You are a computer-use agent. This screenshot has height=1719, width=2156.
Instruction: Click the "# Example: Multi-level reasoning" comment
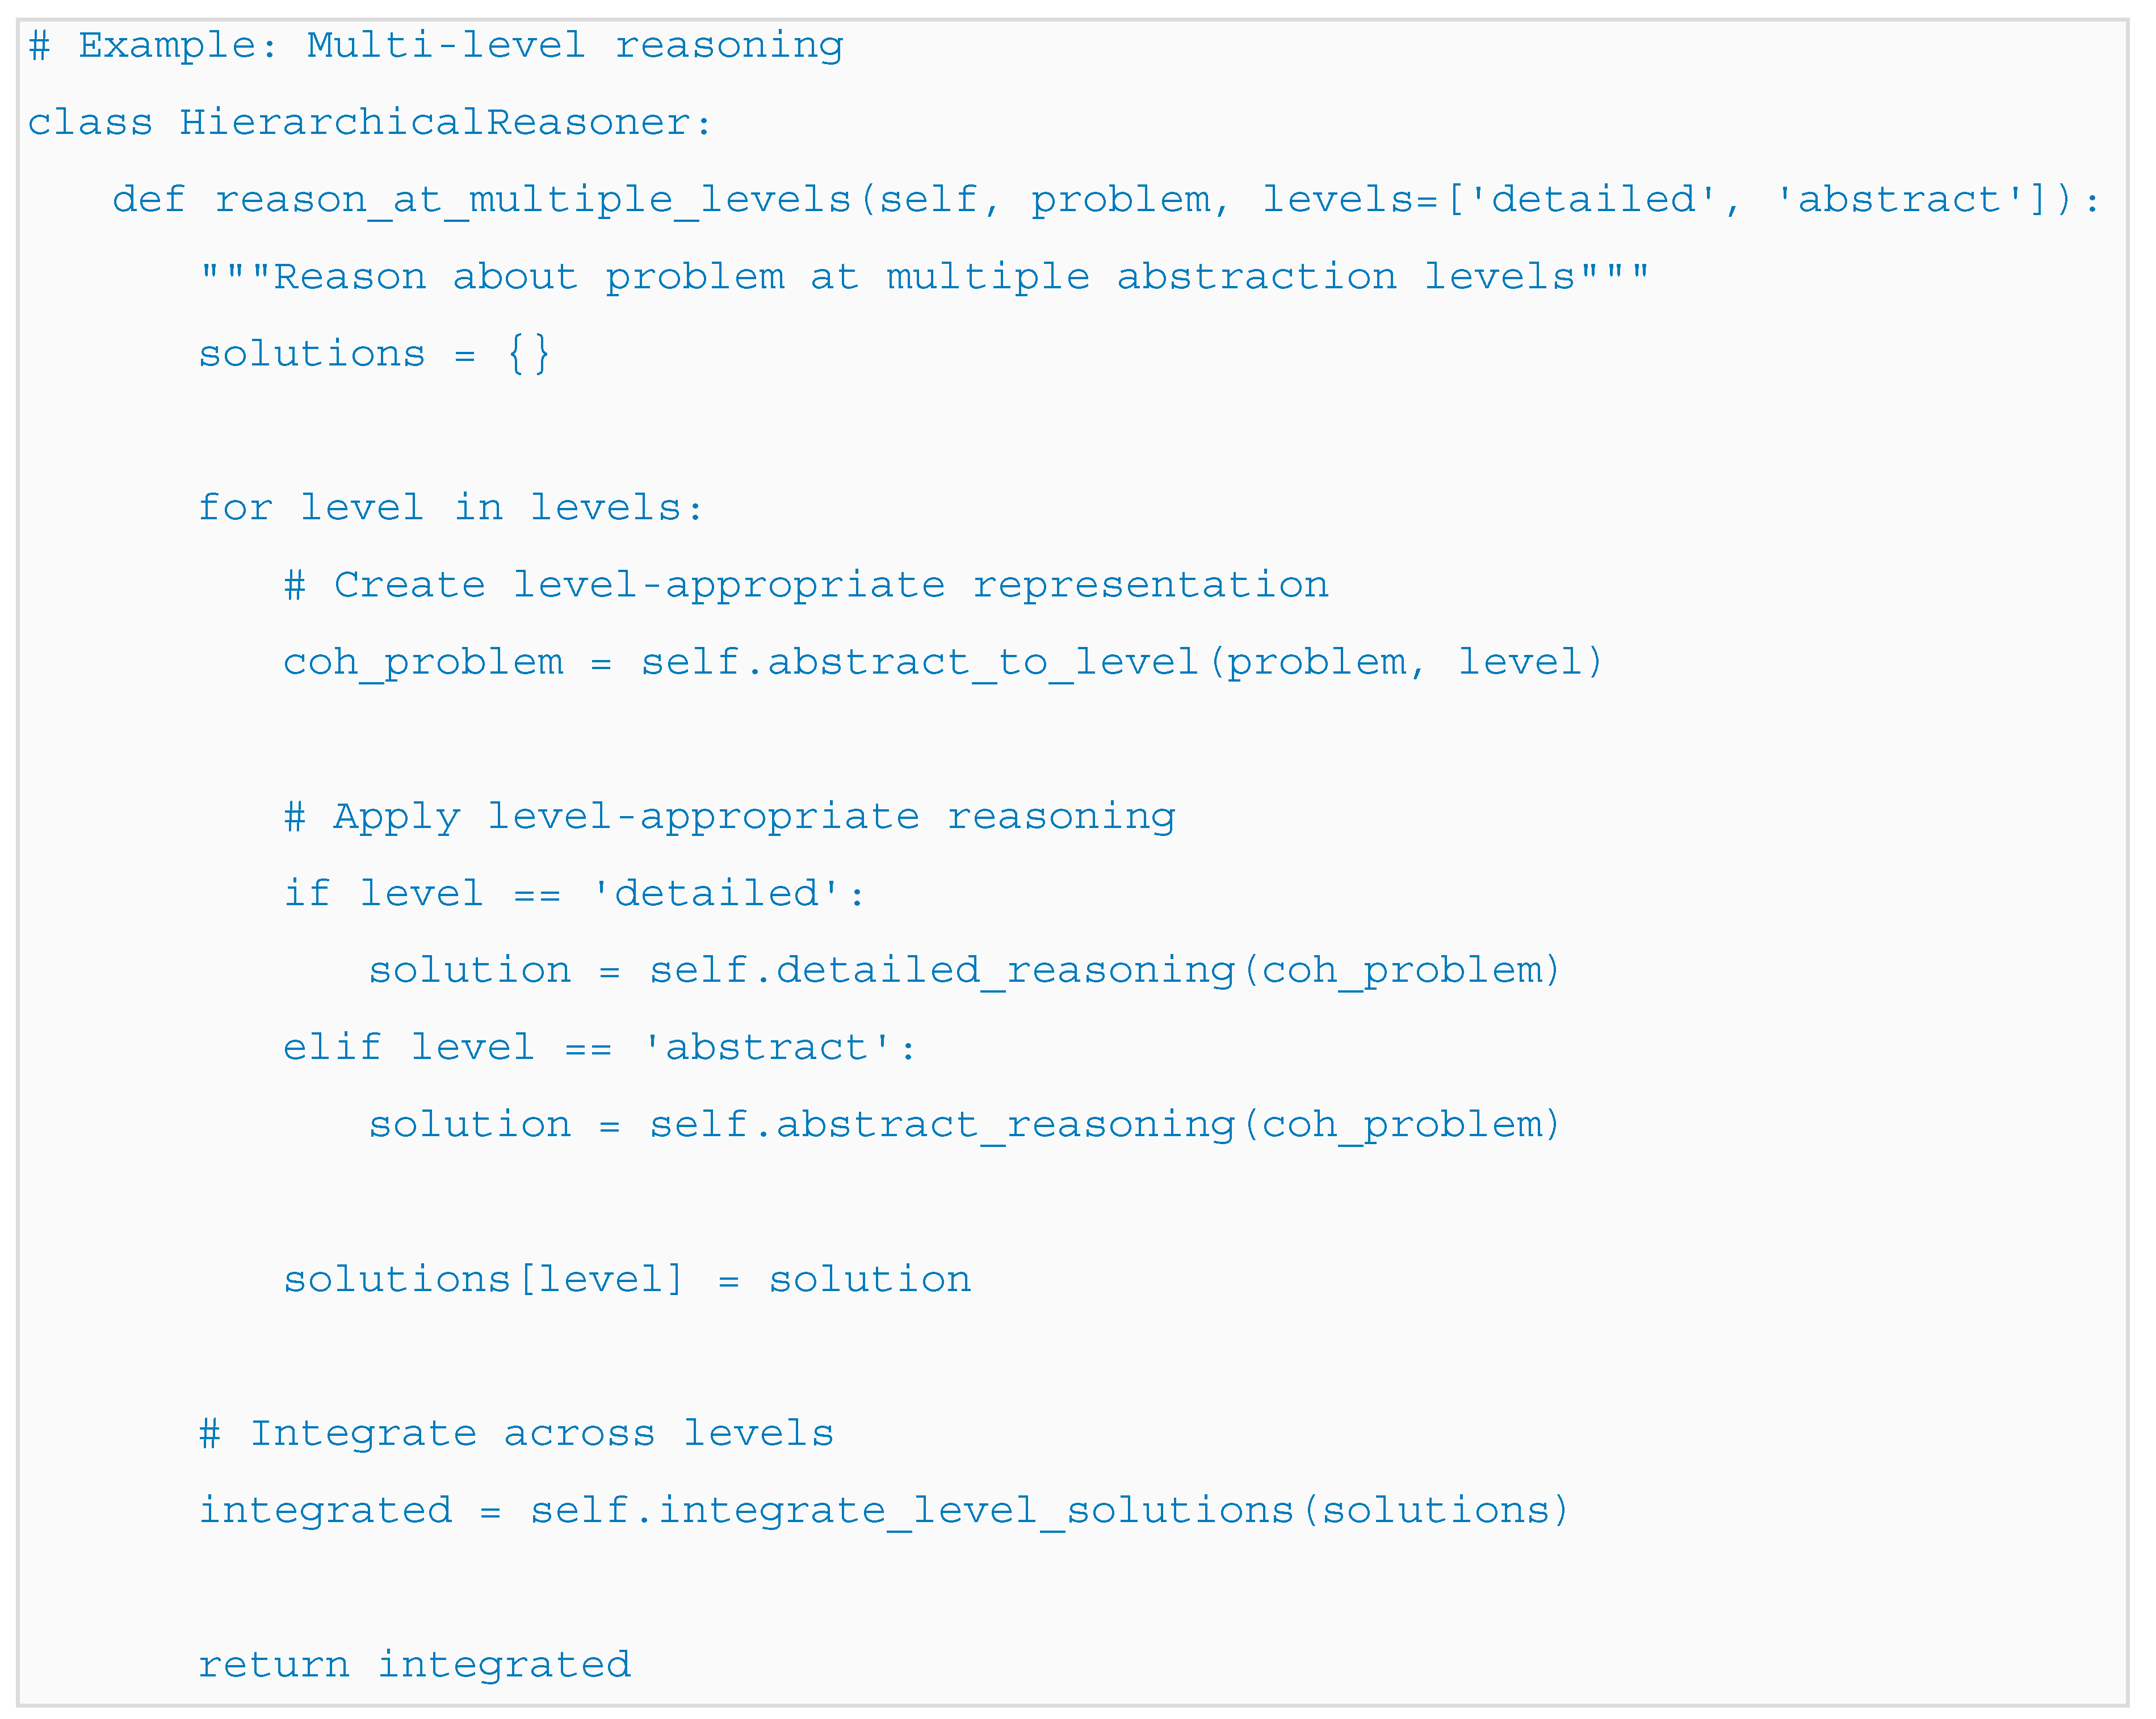pos(436,46)
